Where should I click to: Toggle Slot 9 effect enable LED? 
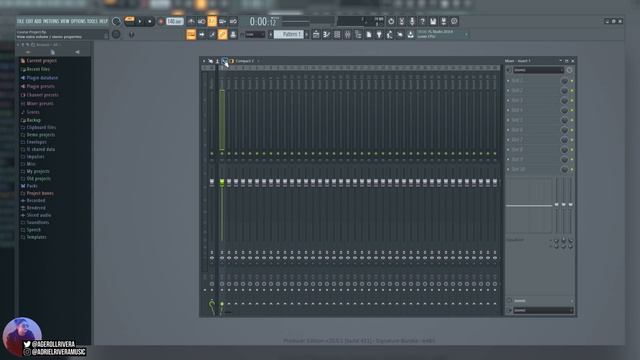tap(572, 160)
